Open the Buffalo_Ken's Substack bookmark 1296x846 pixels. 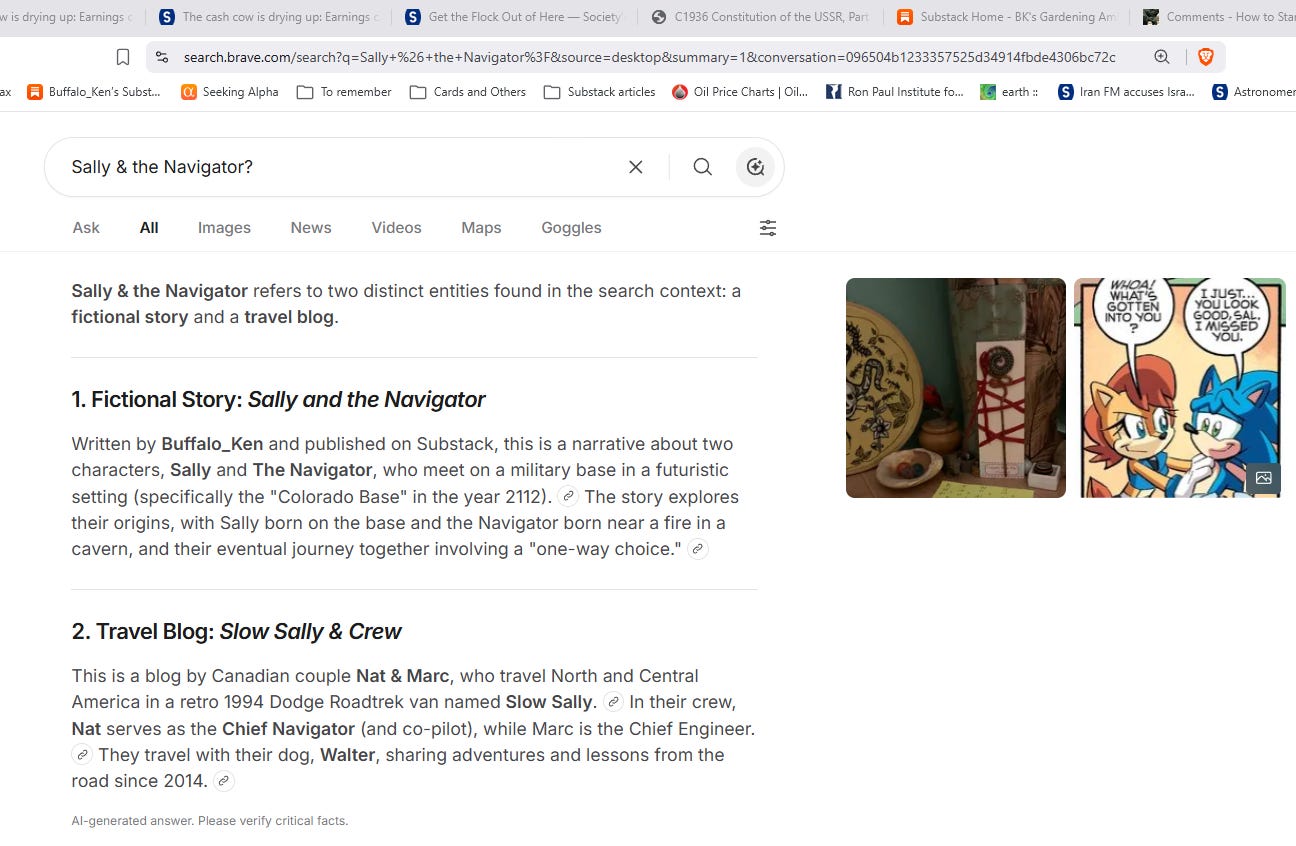tap(93, 92)
